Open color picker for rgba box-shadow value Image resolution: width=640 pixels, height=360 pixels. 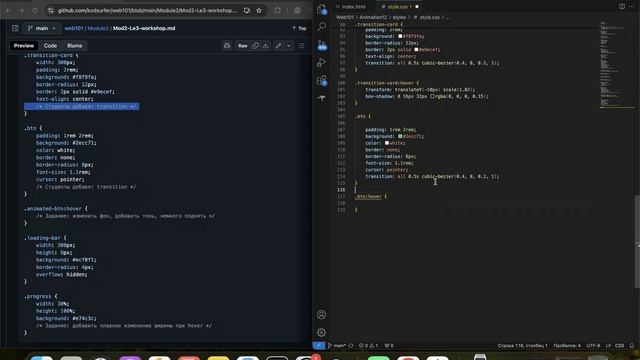[432, 97]
